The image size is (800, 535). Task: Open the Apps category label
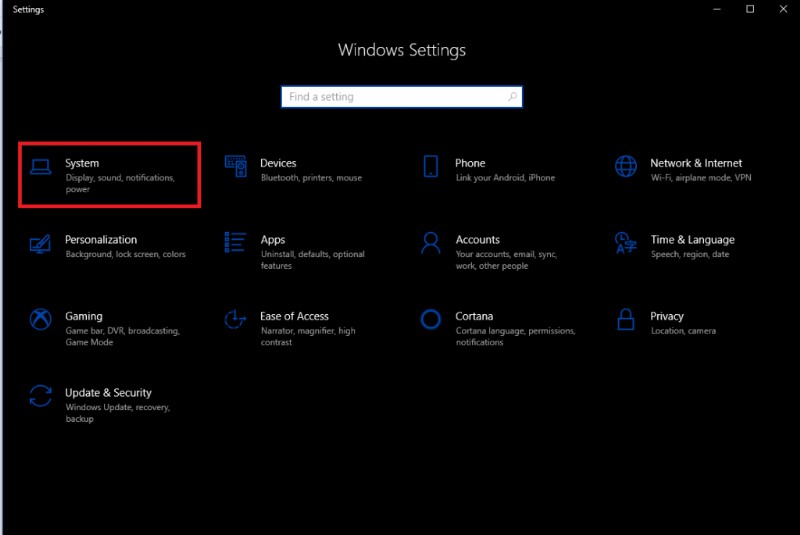[272, 240]
